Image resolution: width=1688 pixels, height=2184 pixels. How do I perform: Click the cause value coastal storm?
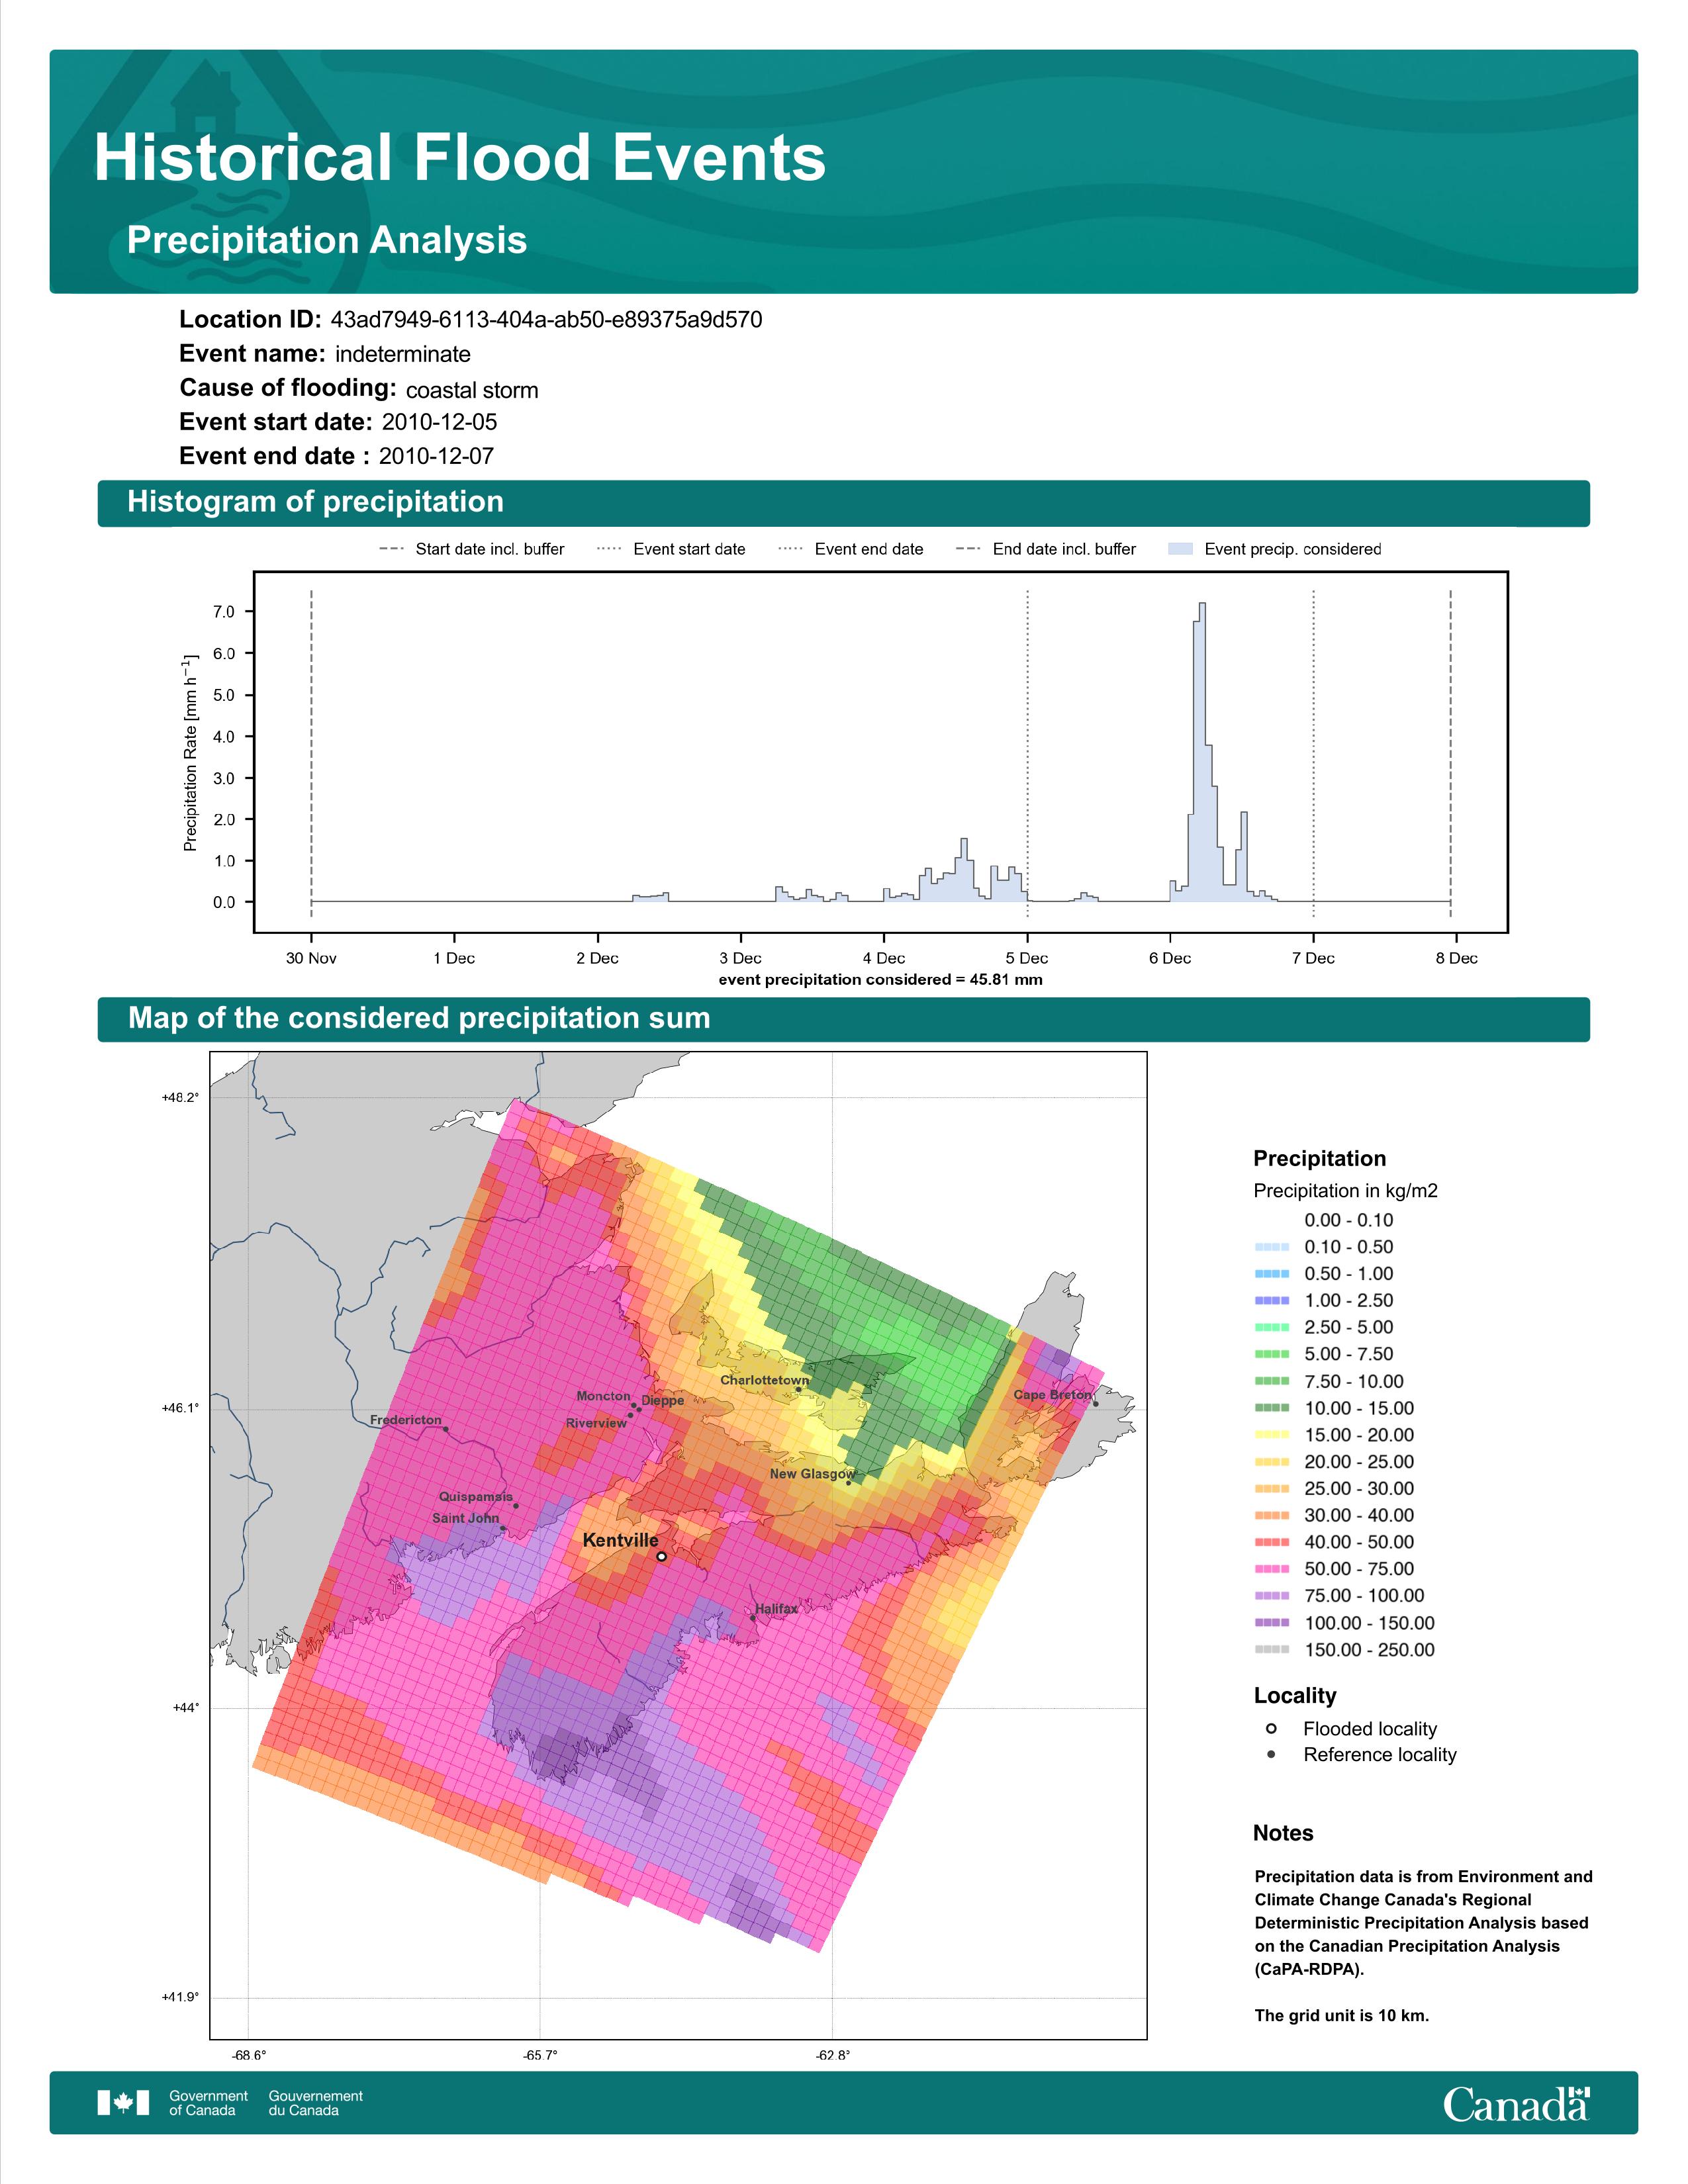pyautogui.click(x=472, y=390)
